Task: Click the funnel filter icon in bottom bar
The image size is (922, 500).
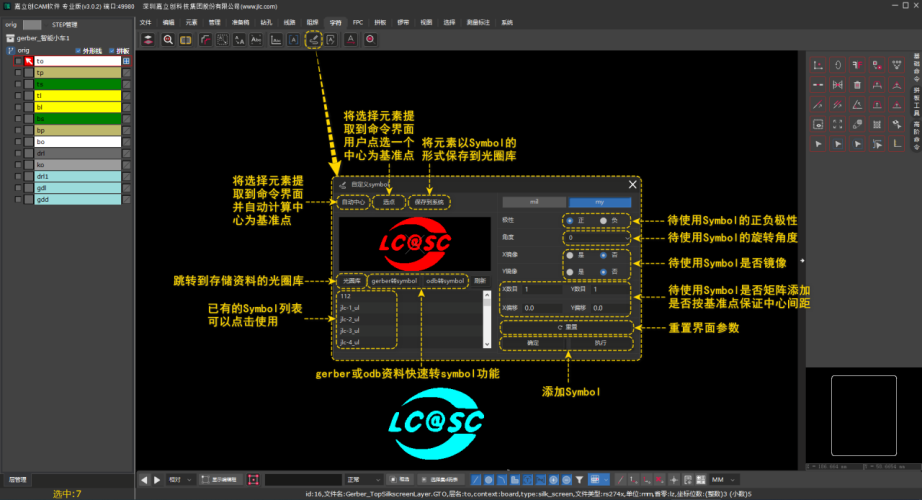Action: [x=579, y=480]
